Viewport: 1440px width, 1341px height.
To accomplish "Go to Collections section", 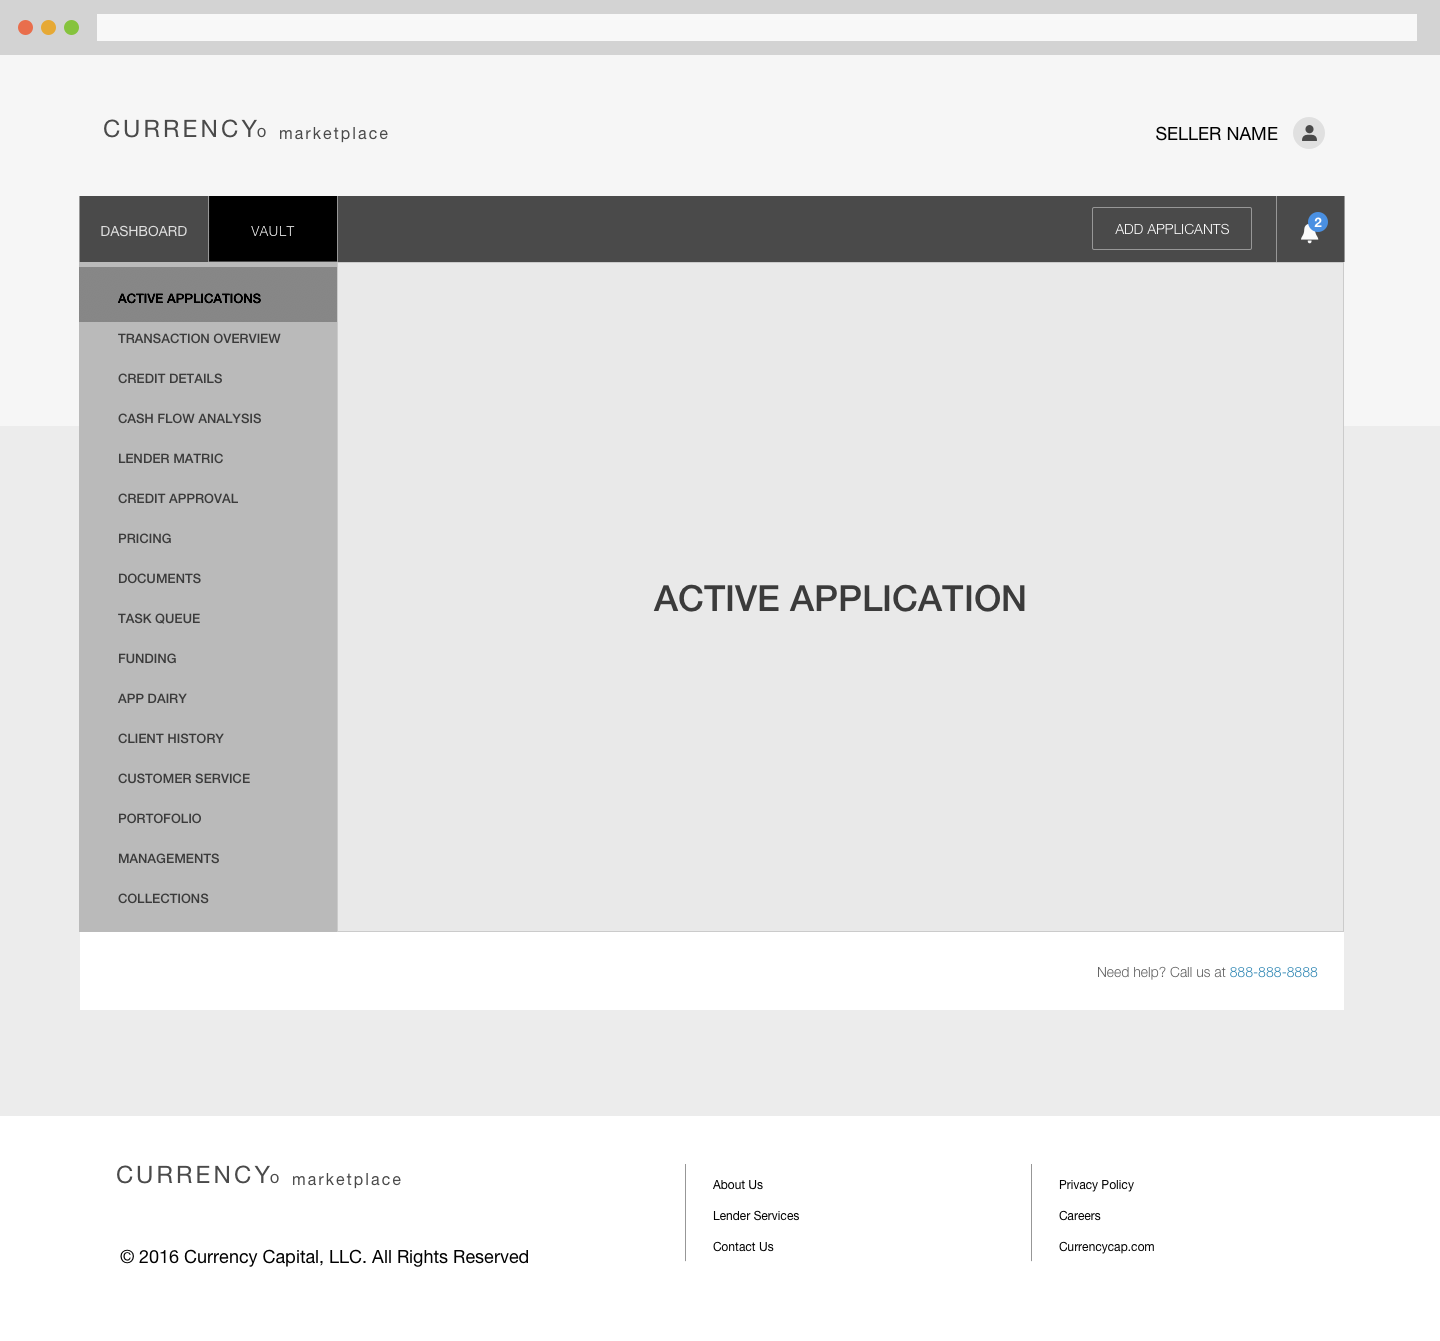I will [163, 898].
